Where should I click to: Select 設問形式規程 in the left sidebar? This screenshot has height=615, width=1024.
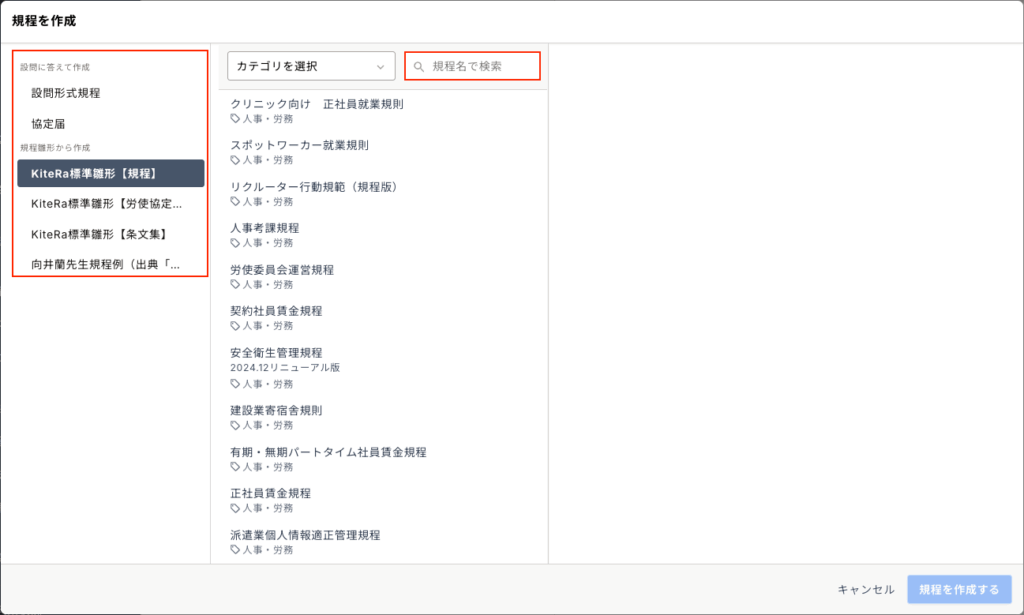tap(66, 93)
